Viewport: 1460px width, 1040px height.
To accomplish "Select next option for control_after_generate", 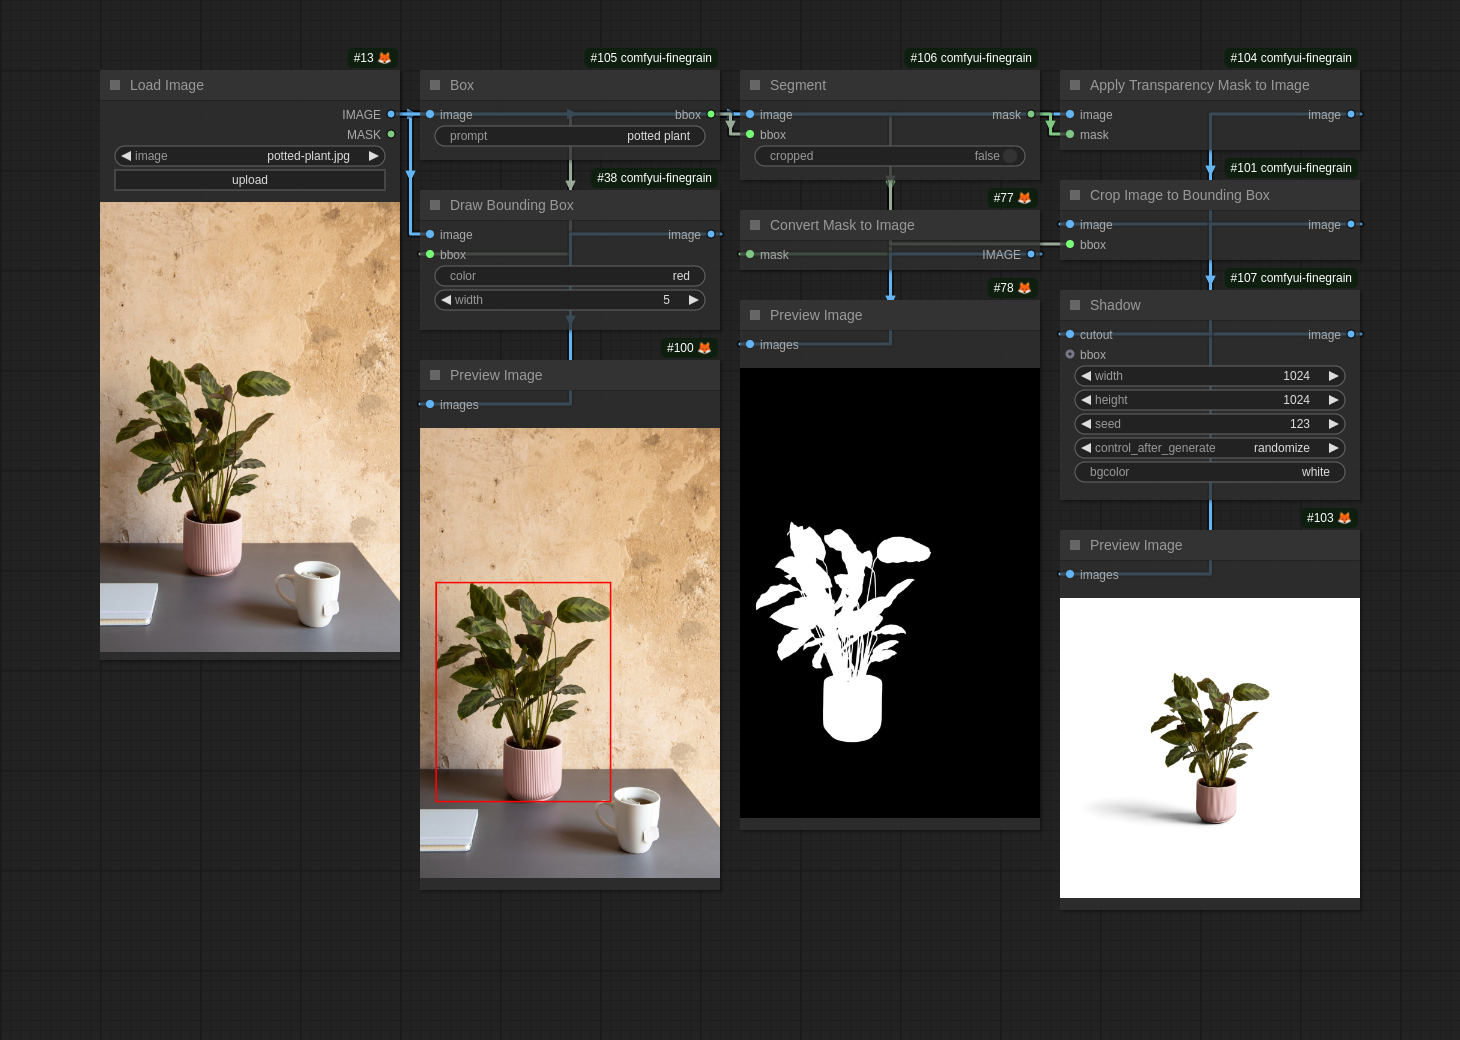I will [x=1333, y=448].
